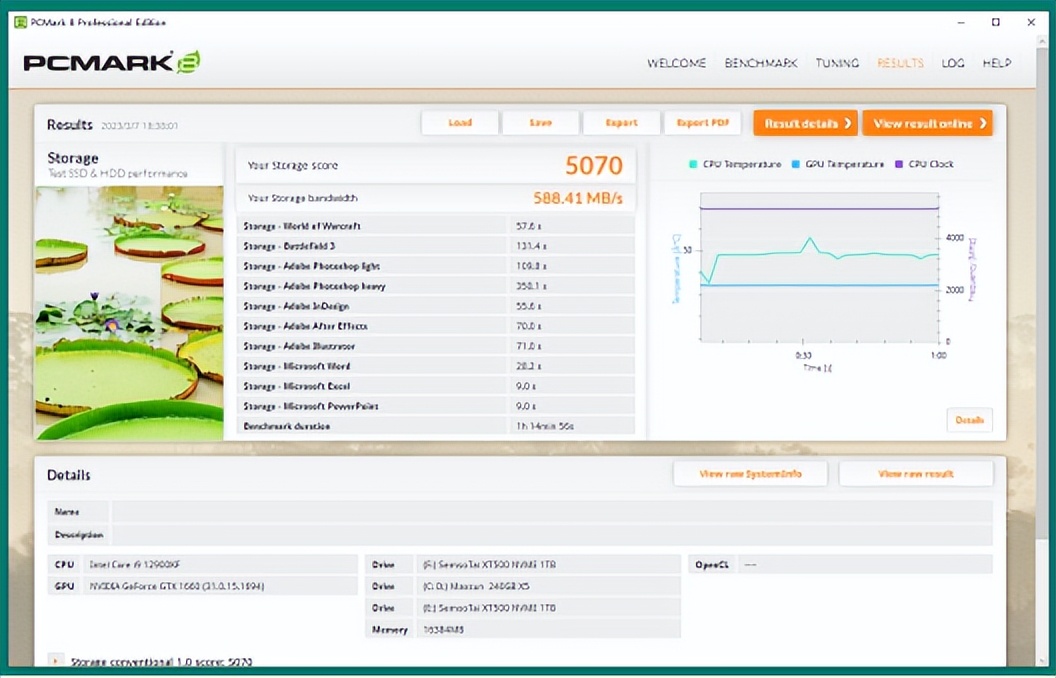The width and height of the screenshot is (1056, 678).
Task: Click the PCMark 8 app icon in title bar
Action: point(21,22)
